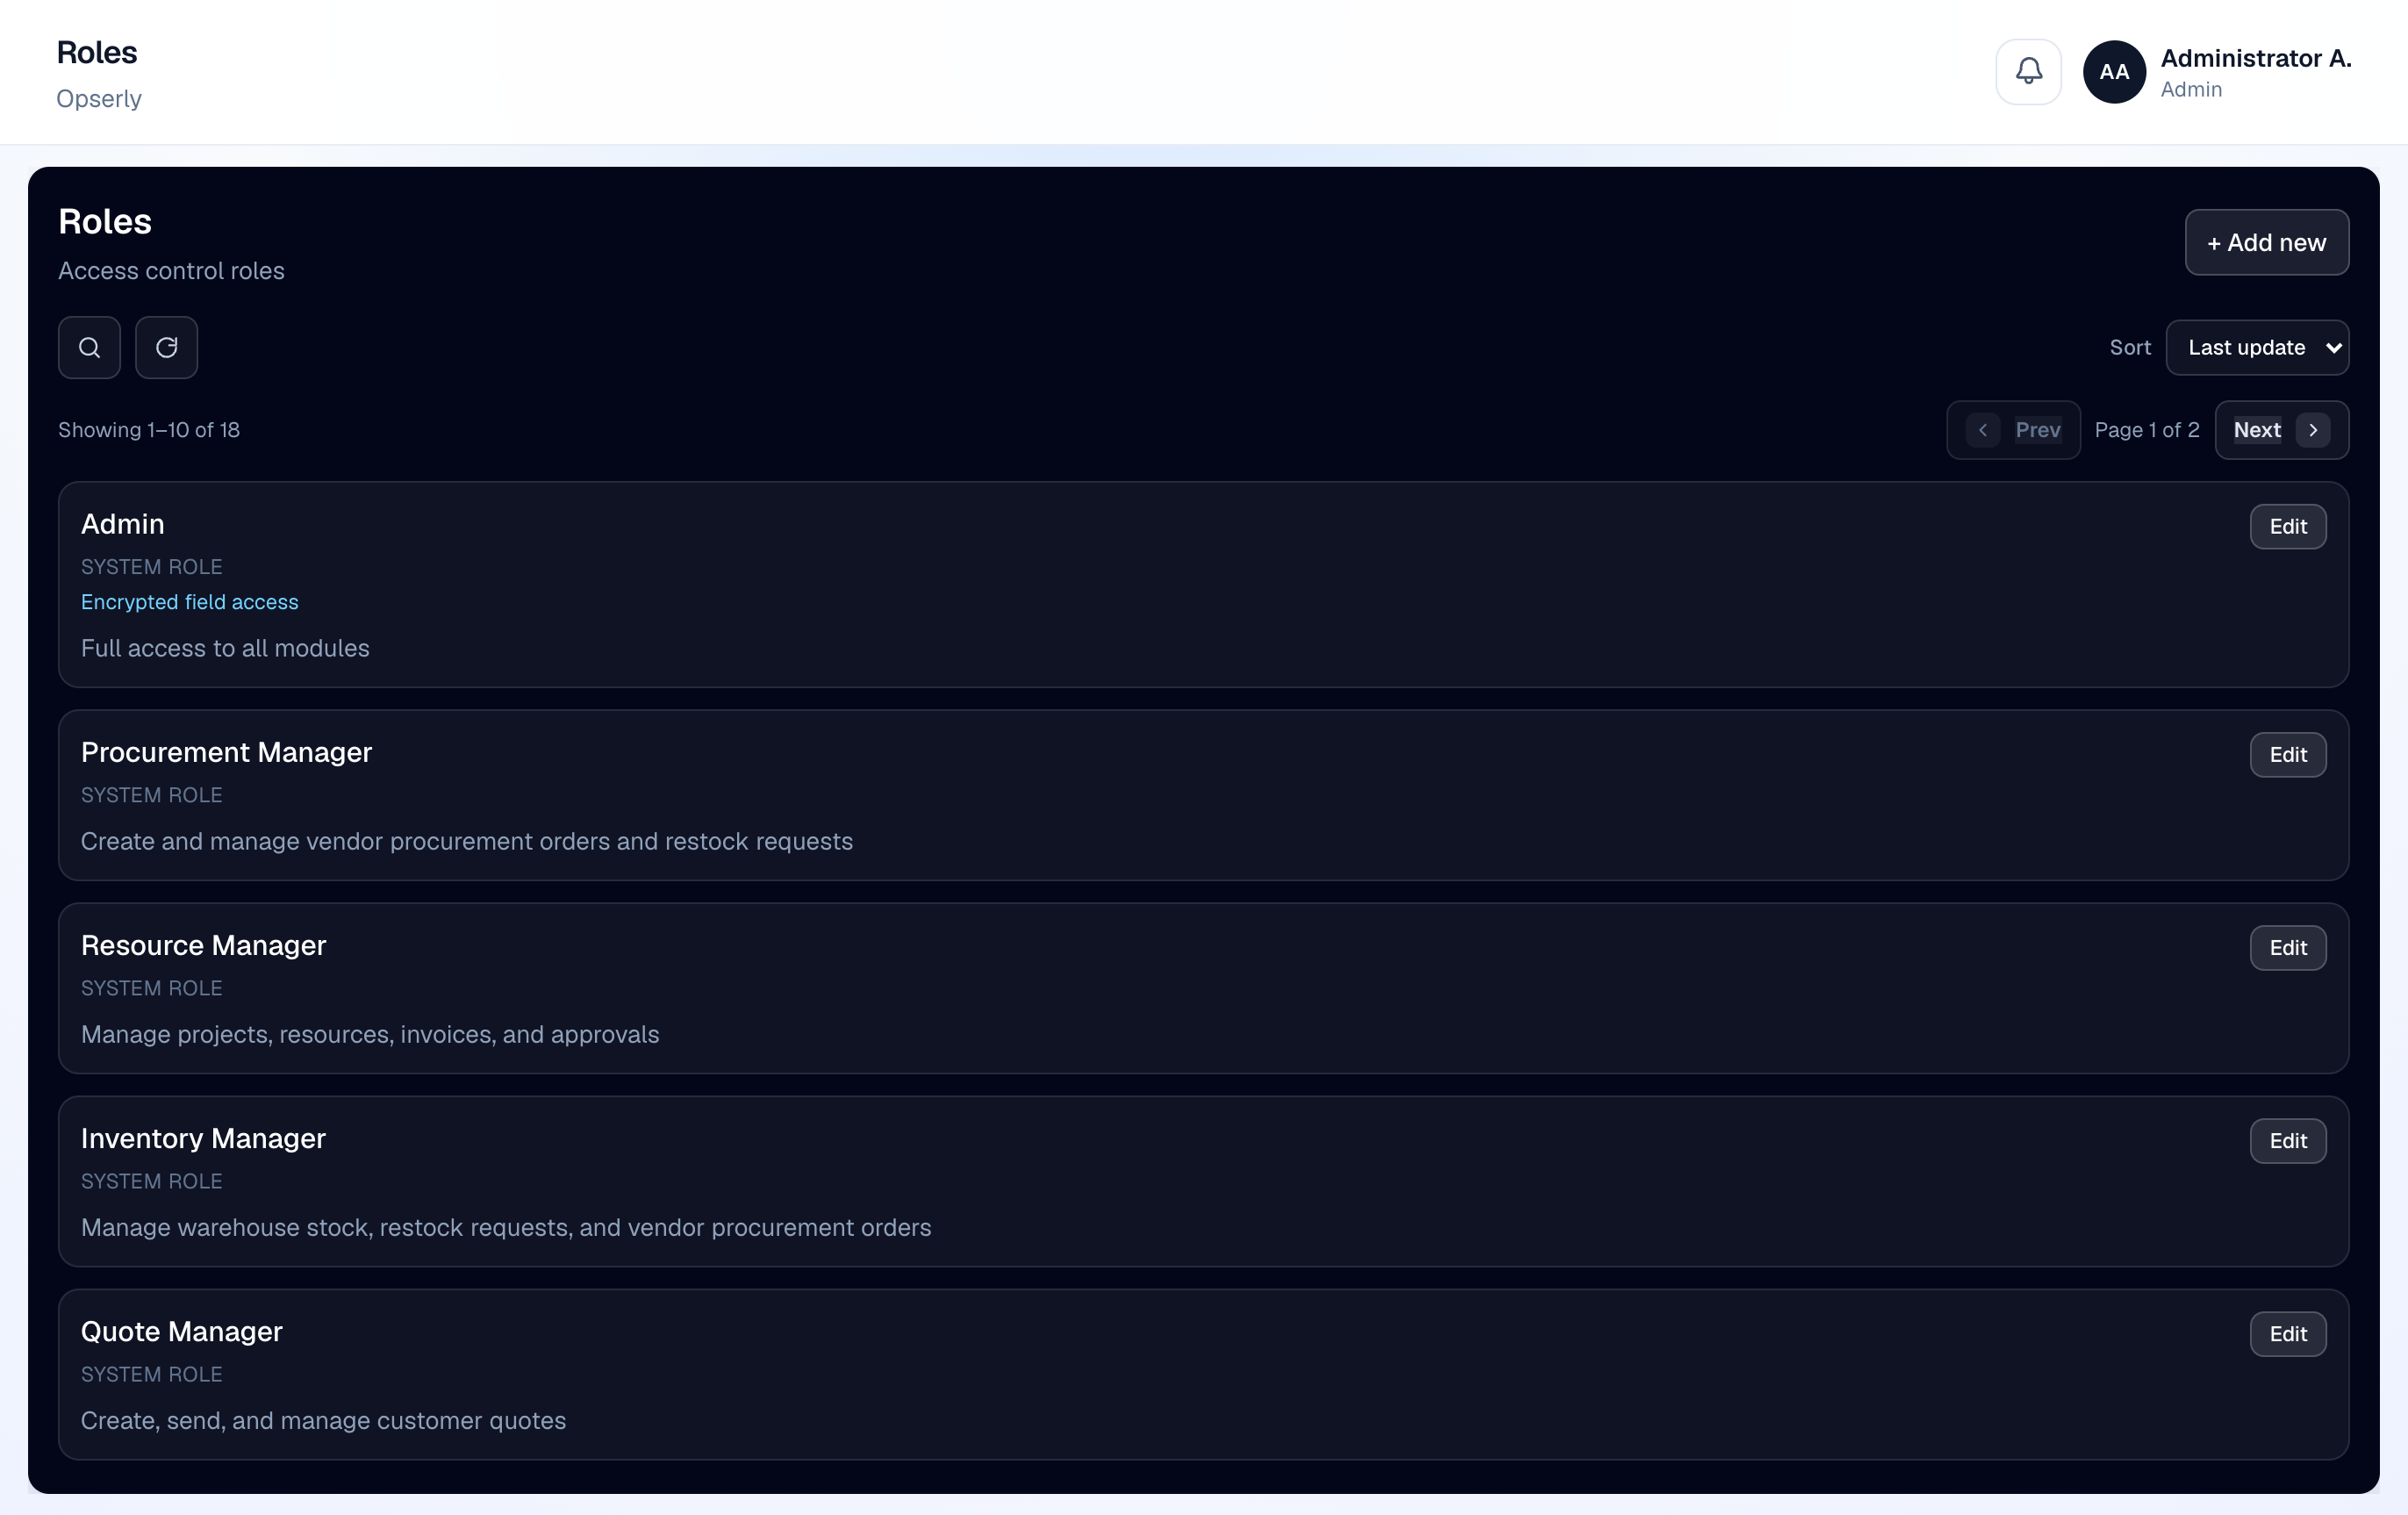Click the Create and manage vendor procurement description

click(467, 841)
